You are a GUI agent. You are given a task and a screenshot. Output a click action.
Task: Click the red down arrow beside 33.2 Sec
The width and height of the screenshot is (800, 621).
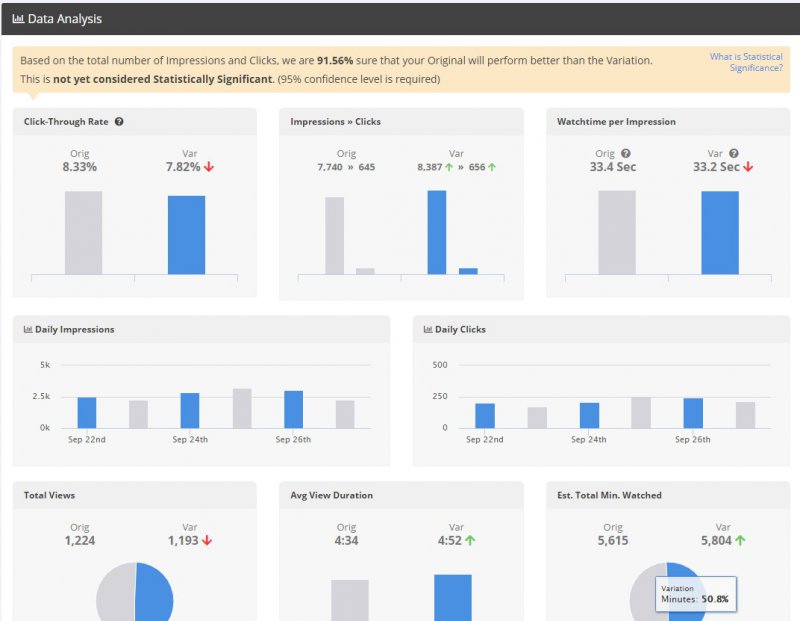pyautogui.click(x=748, y=167)
